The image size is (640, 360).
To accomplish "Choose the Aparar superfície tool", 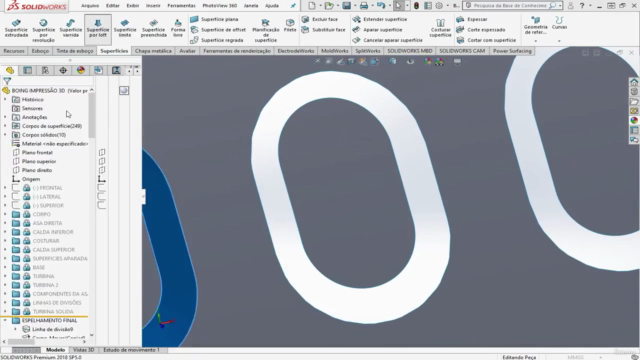I will 378,30.
